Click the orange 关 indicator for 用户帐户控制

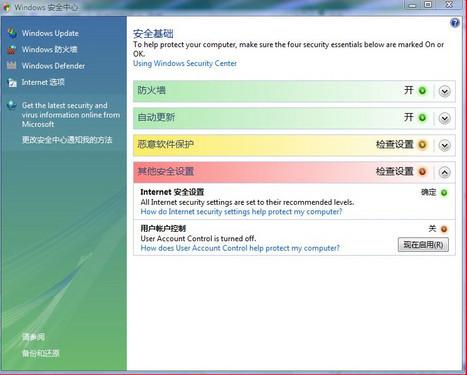tap(444, 229)
